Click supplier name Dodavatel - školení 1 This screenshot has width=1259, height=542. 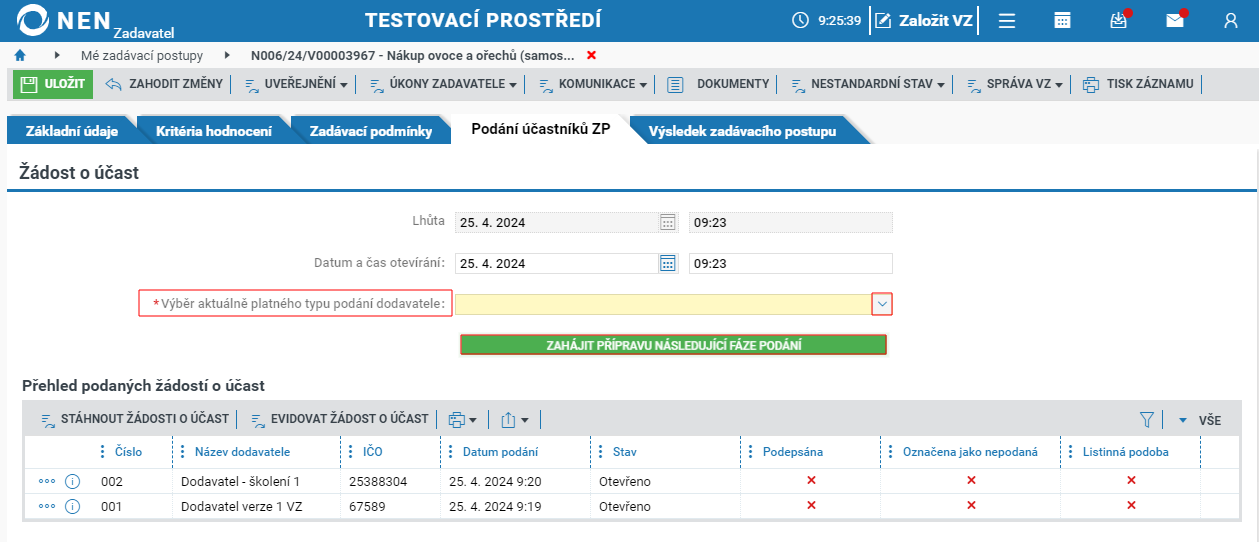[x=240, y=481]
